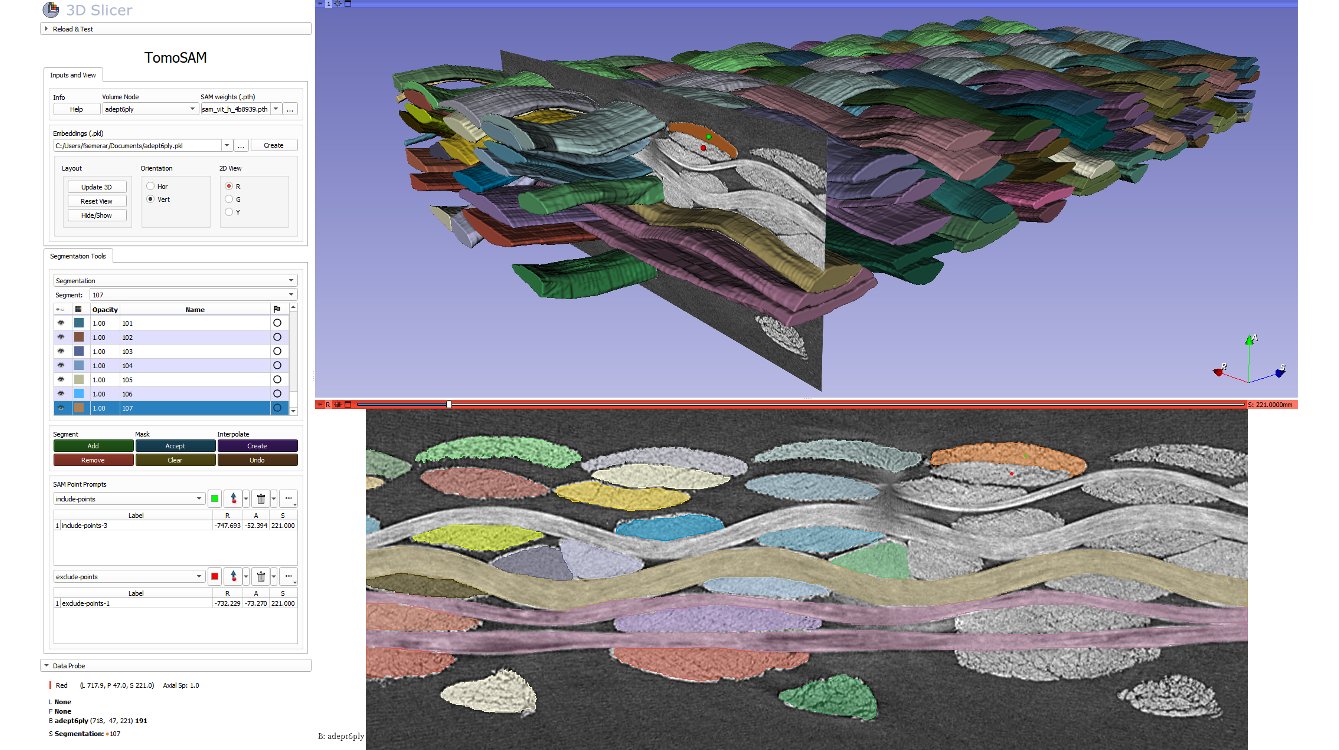Open more options for the include-points list

tap(288, 498)
